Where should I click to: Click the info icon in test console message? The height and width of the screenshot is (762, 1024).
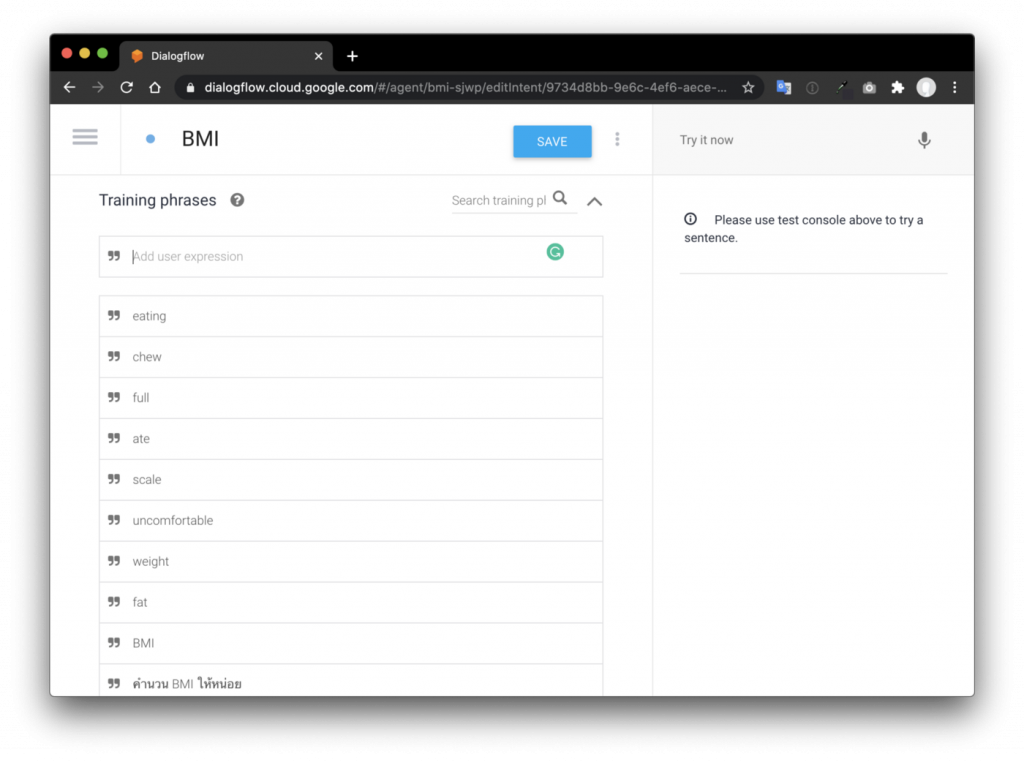pyautogui.click(x=690, y=219)
